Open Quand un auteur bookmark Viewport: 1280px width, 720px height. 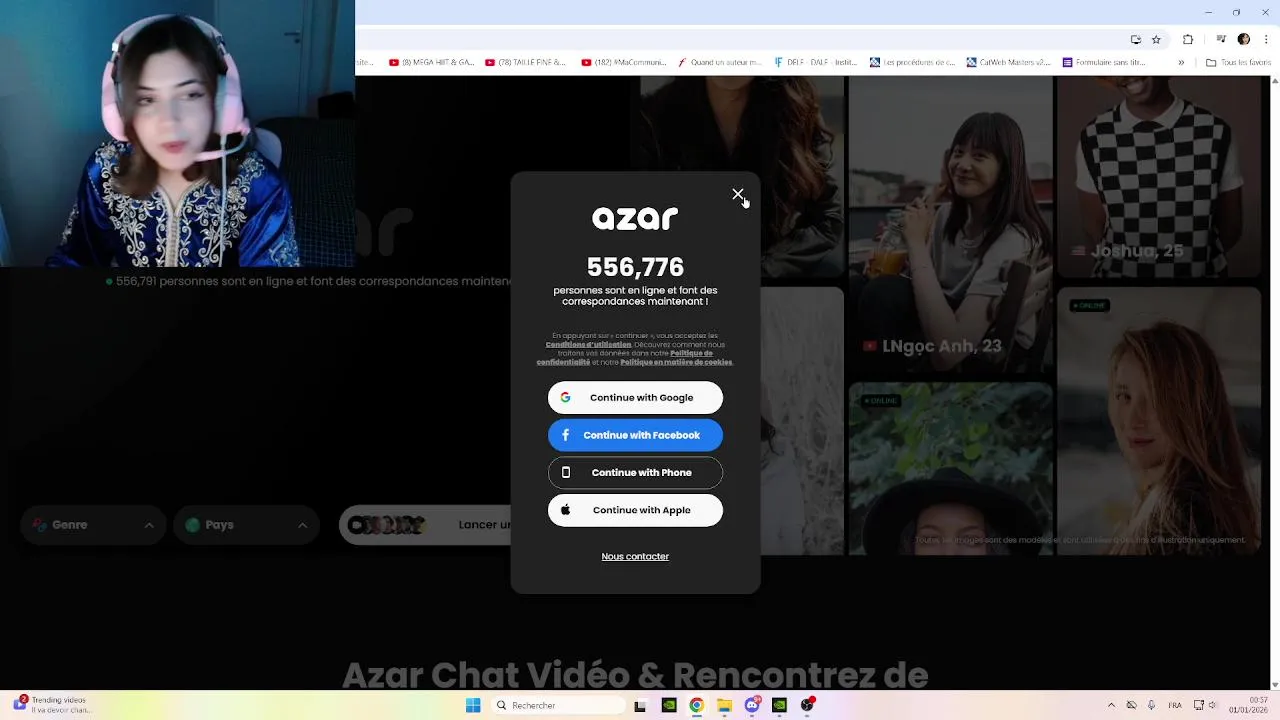[x=719, y=62]
